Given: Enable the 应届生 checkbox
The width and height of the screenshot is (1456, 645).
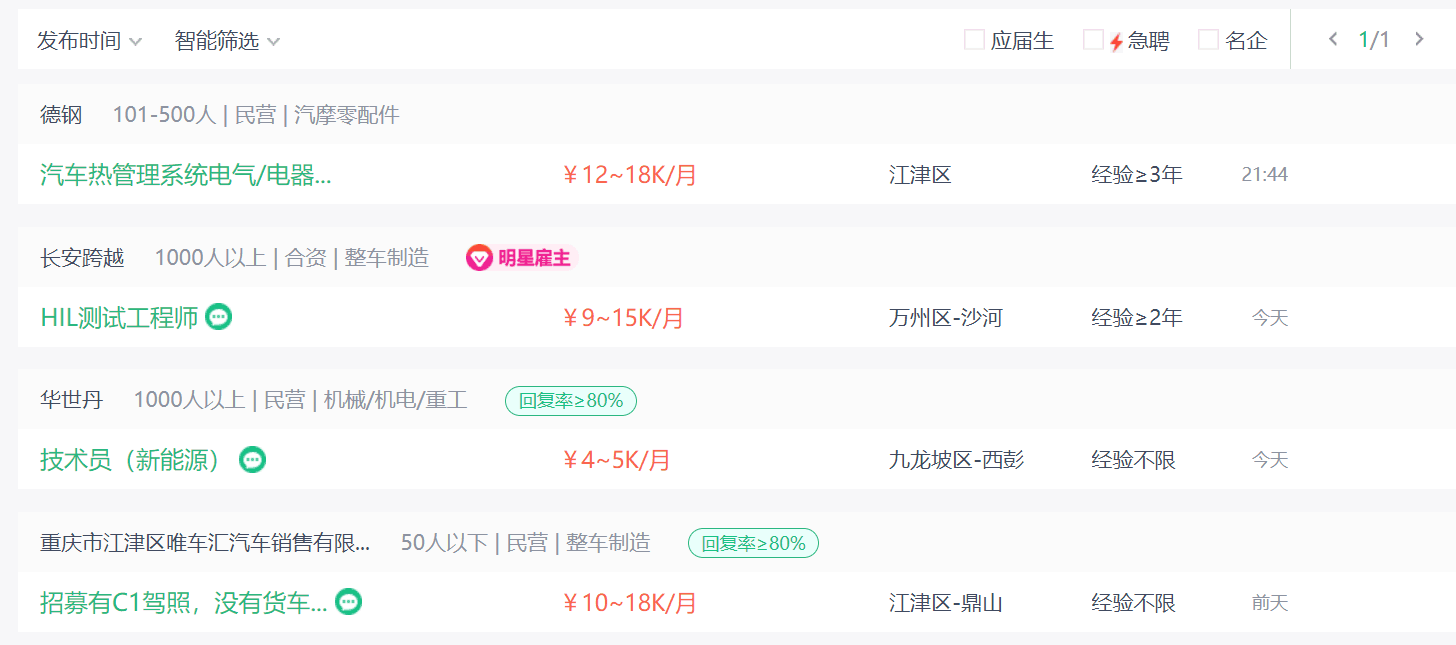Looking at the screenshot, I should pyautogui.click(x=974, y=40).
